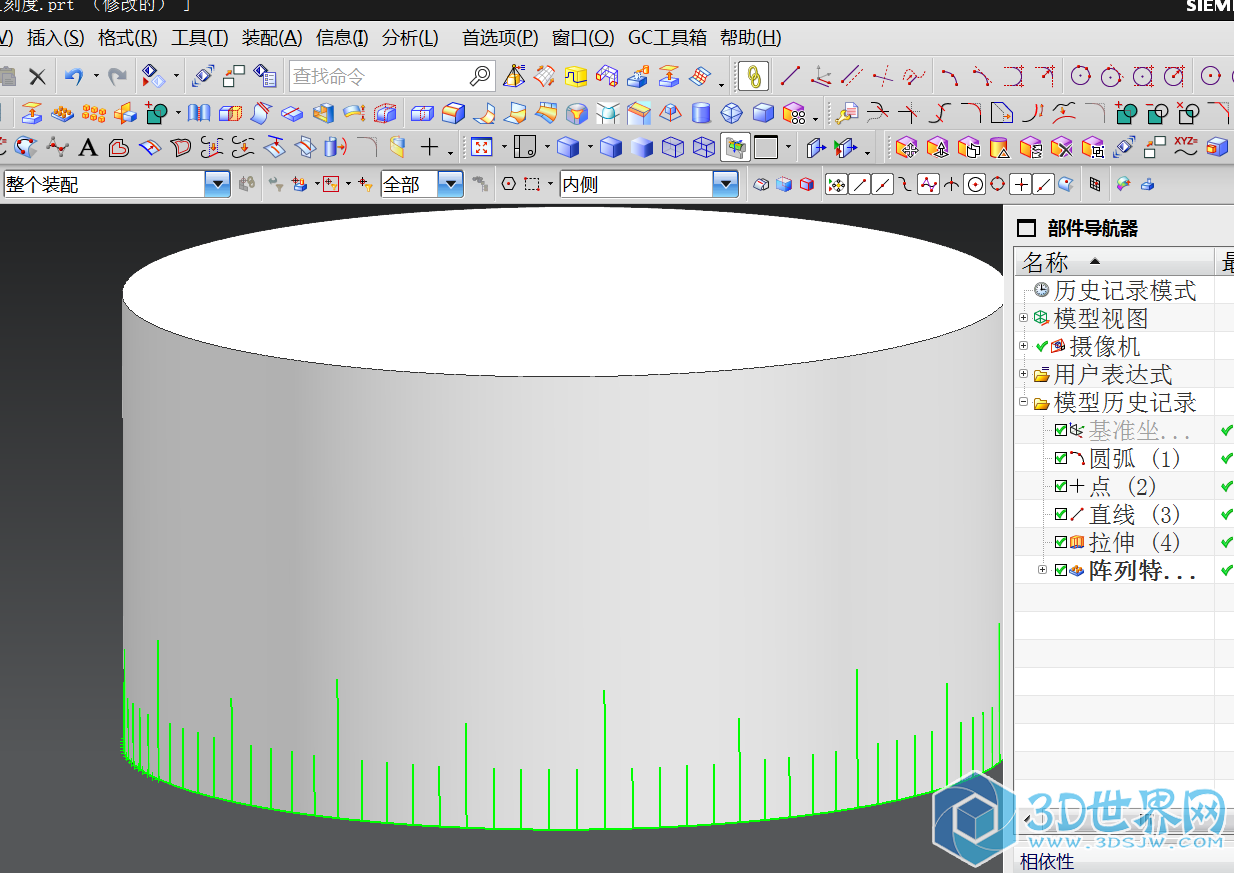Collapse the 模型历史记录 tree node

[1023, 402]
